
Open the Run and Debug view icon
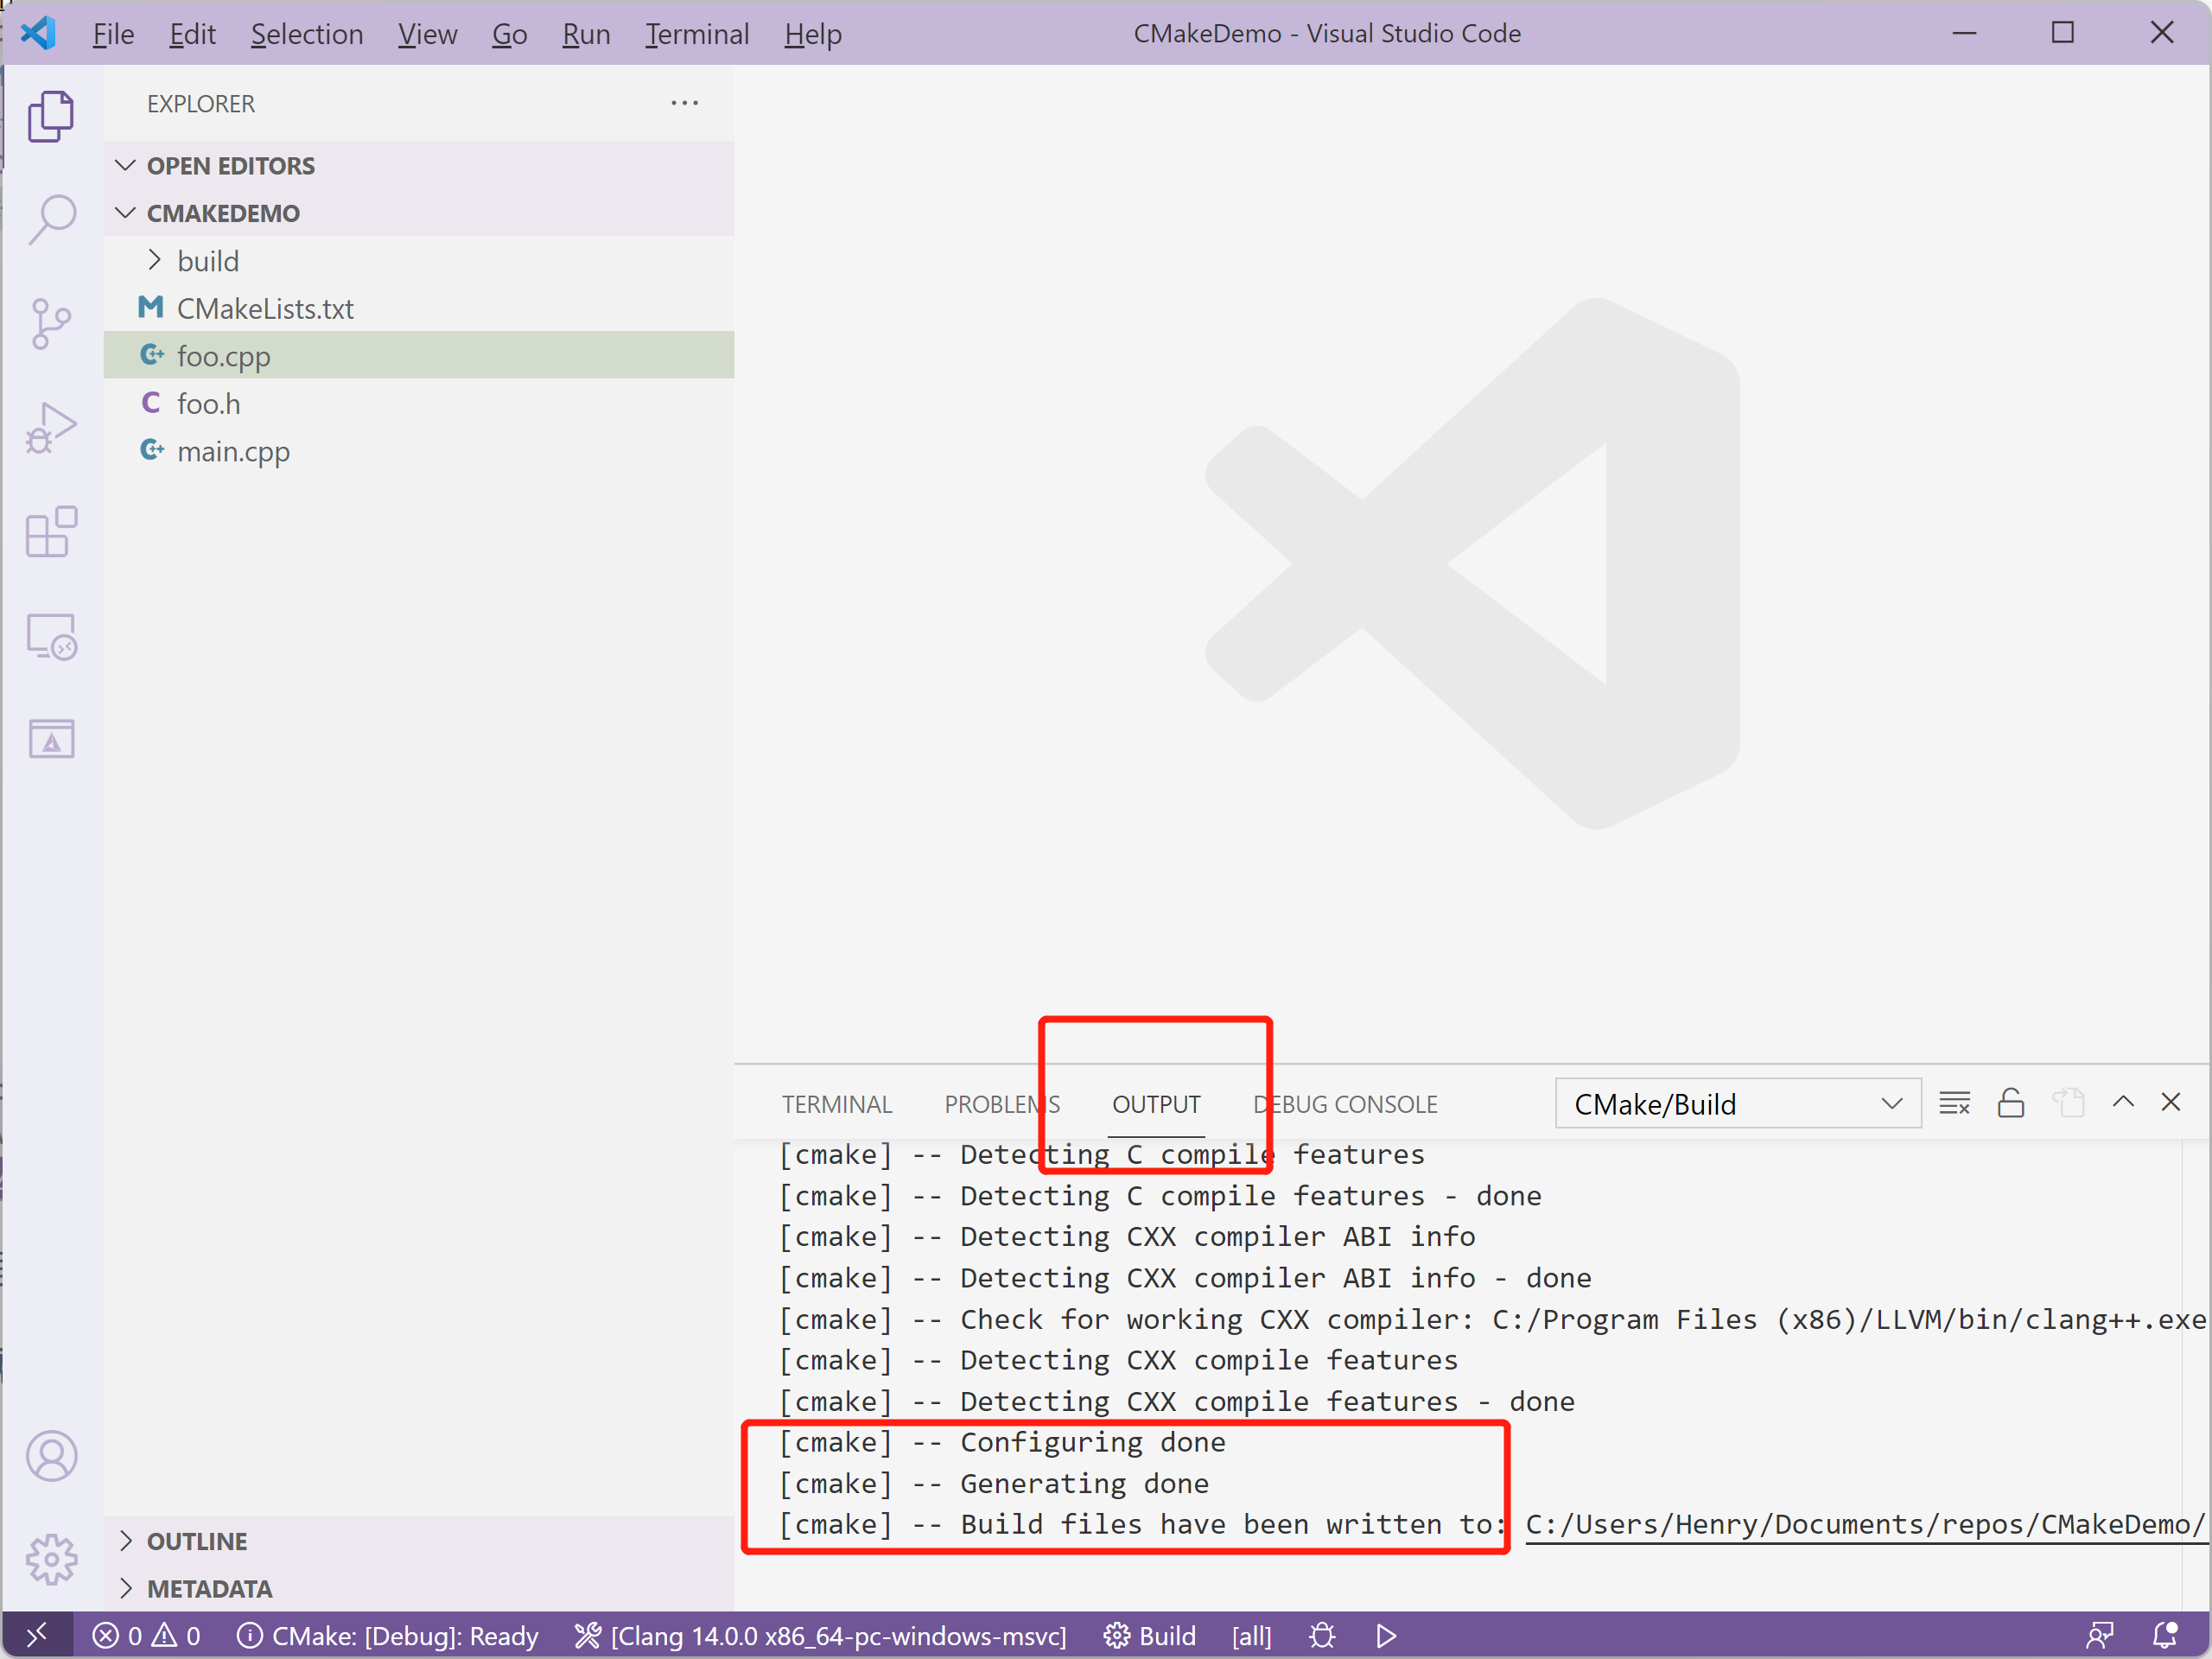click(51, 428)
